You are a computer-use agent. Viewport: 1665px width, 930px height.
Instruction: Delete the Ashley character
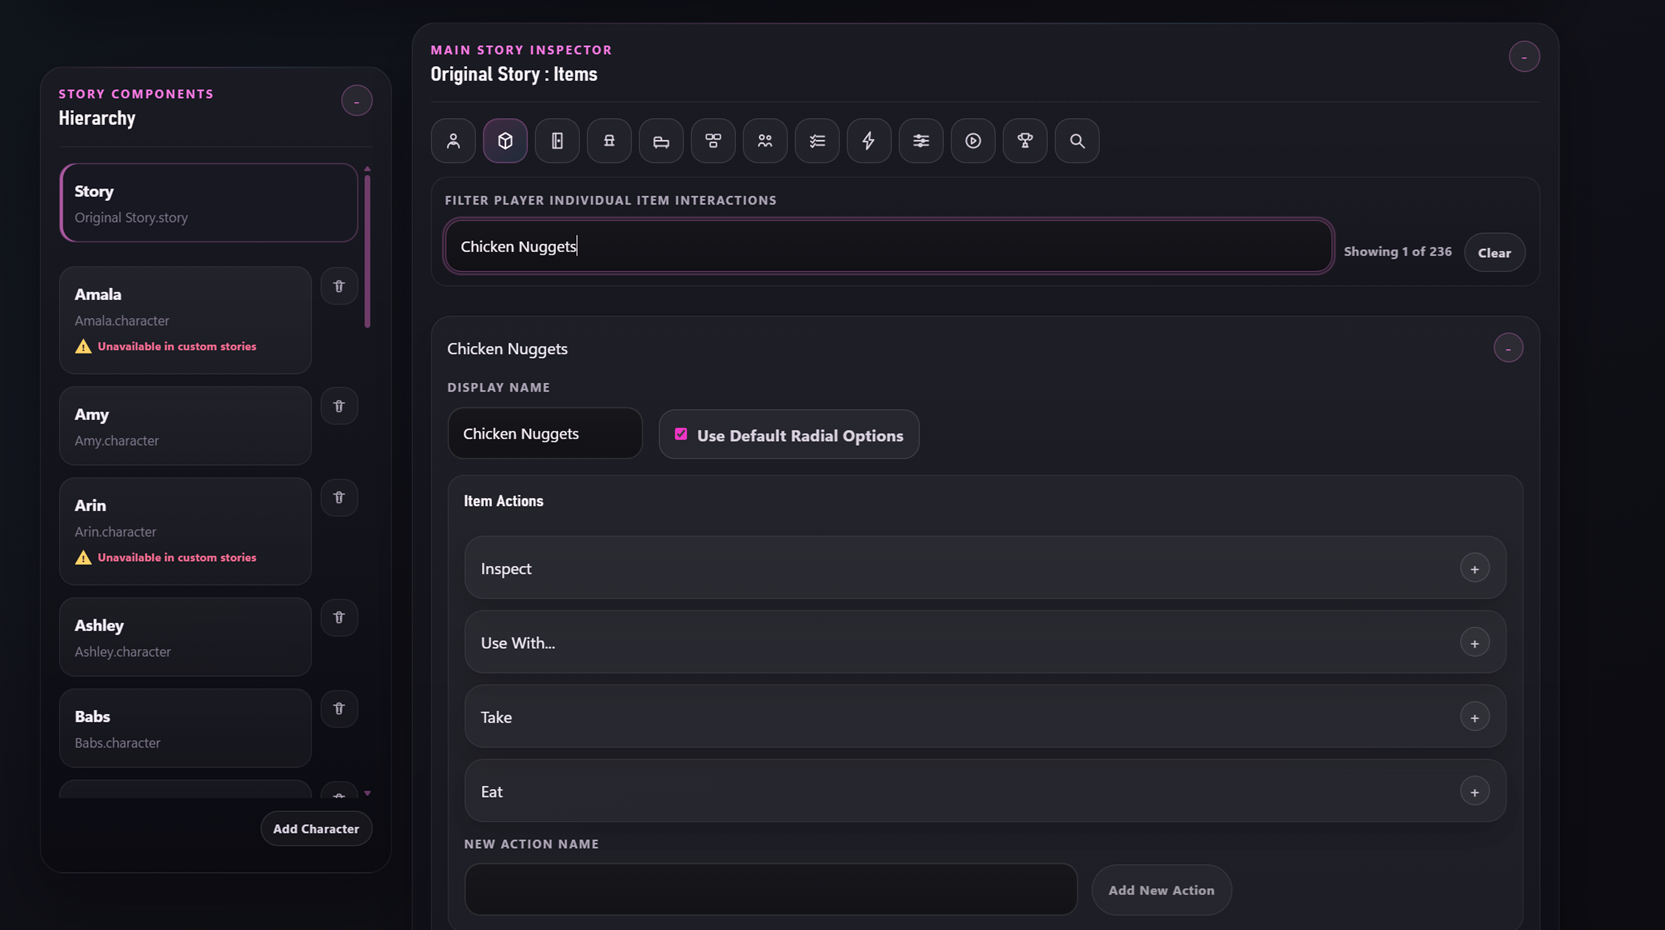tap(339, 617)
